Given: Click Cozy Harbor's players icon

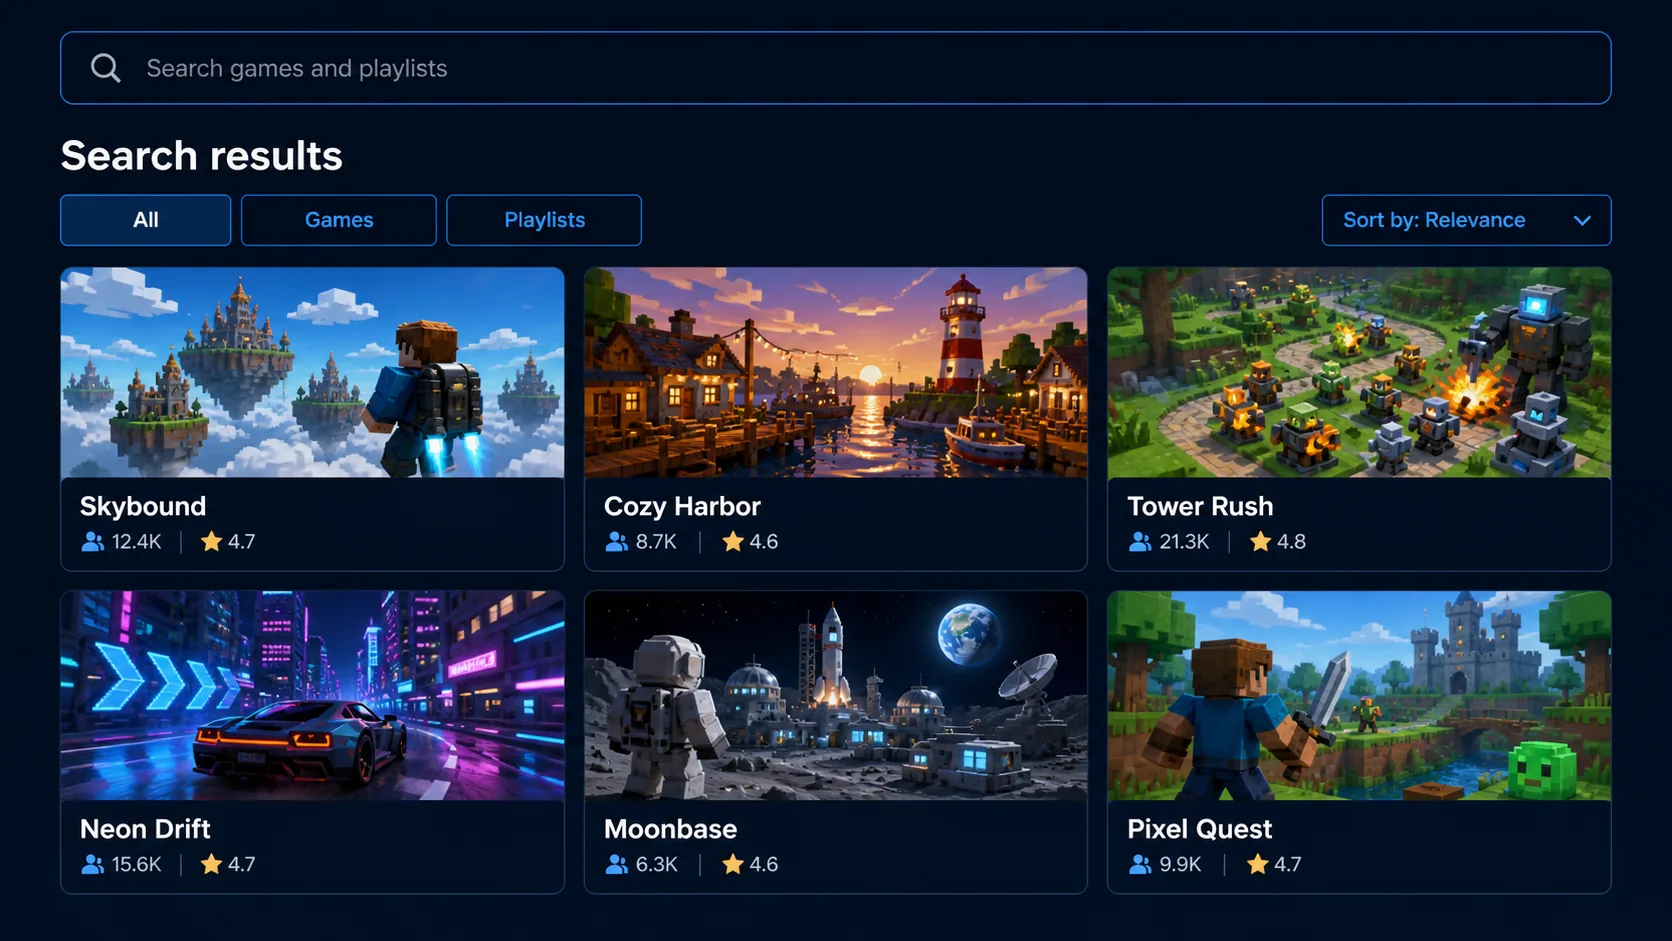Looking at the screenshot, I should click(x=616, y=541).
